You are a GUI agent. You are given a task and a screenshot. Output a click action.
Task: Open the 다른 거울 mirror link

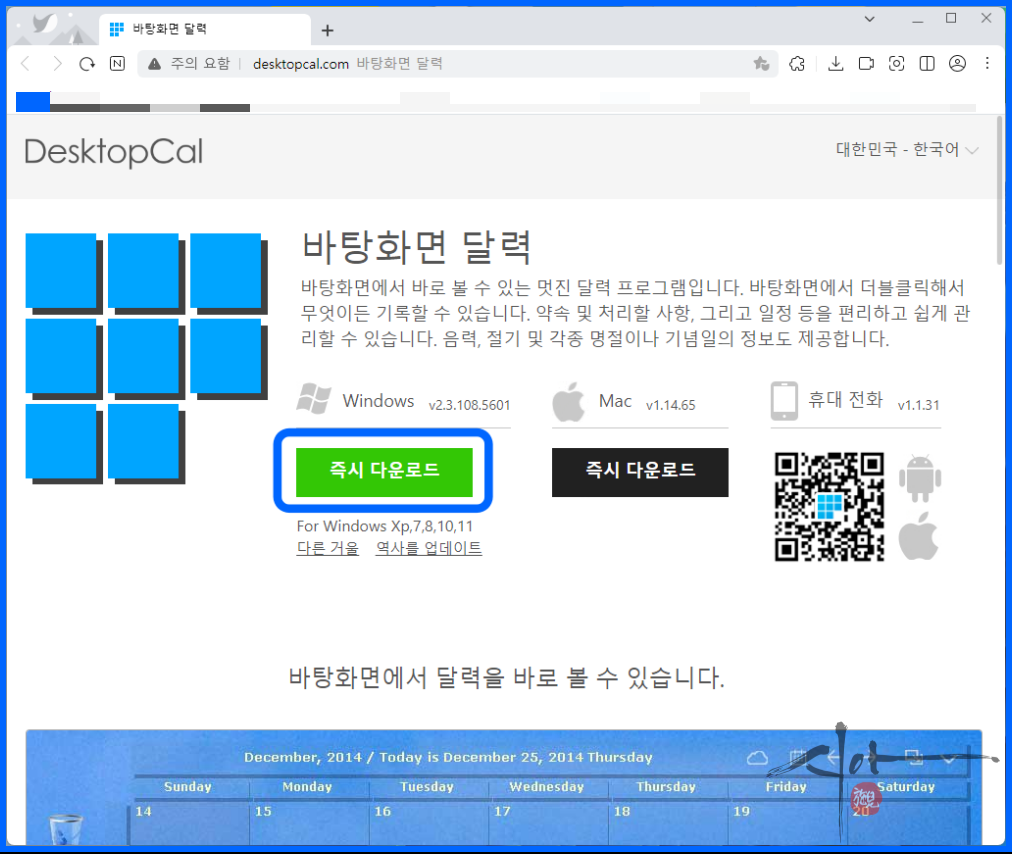pos(327,549)
